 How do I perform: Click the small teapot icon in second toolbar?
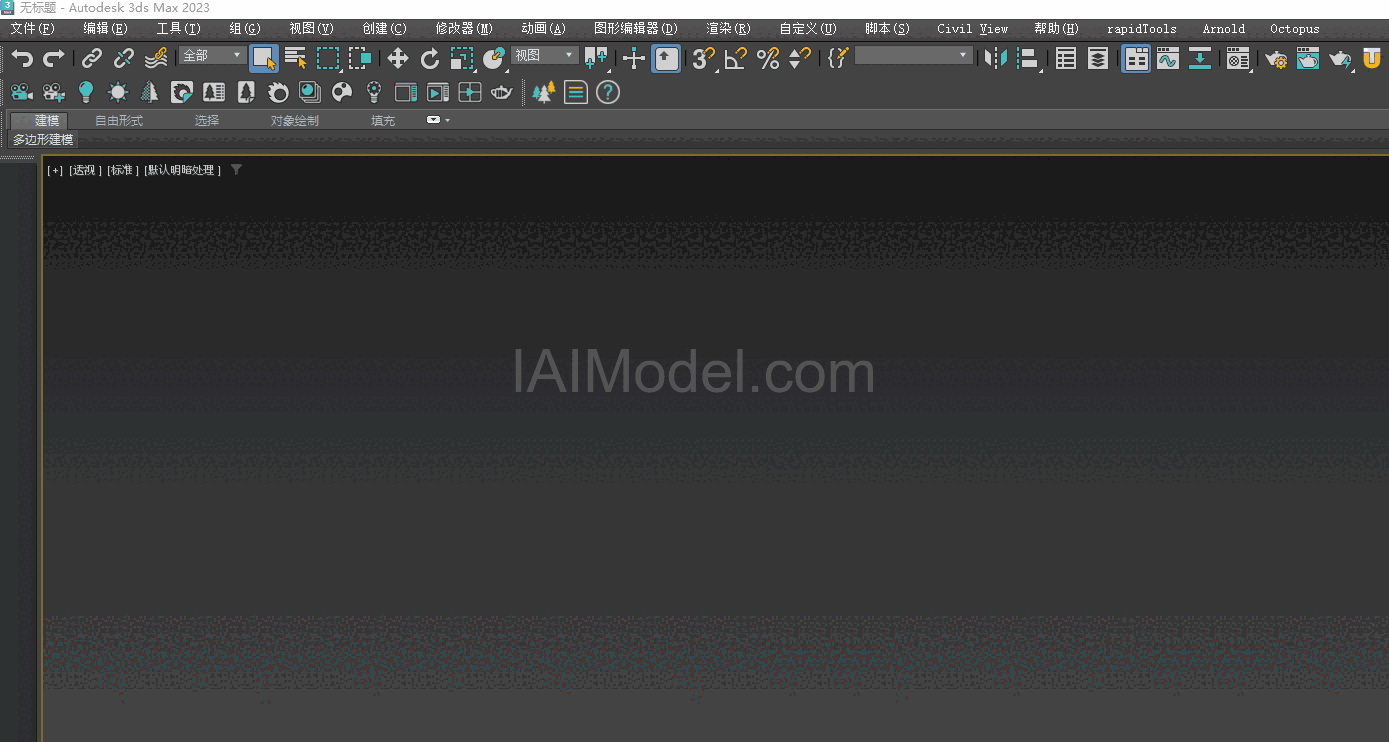[502, 92]
